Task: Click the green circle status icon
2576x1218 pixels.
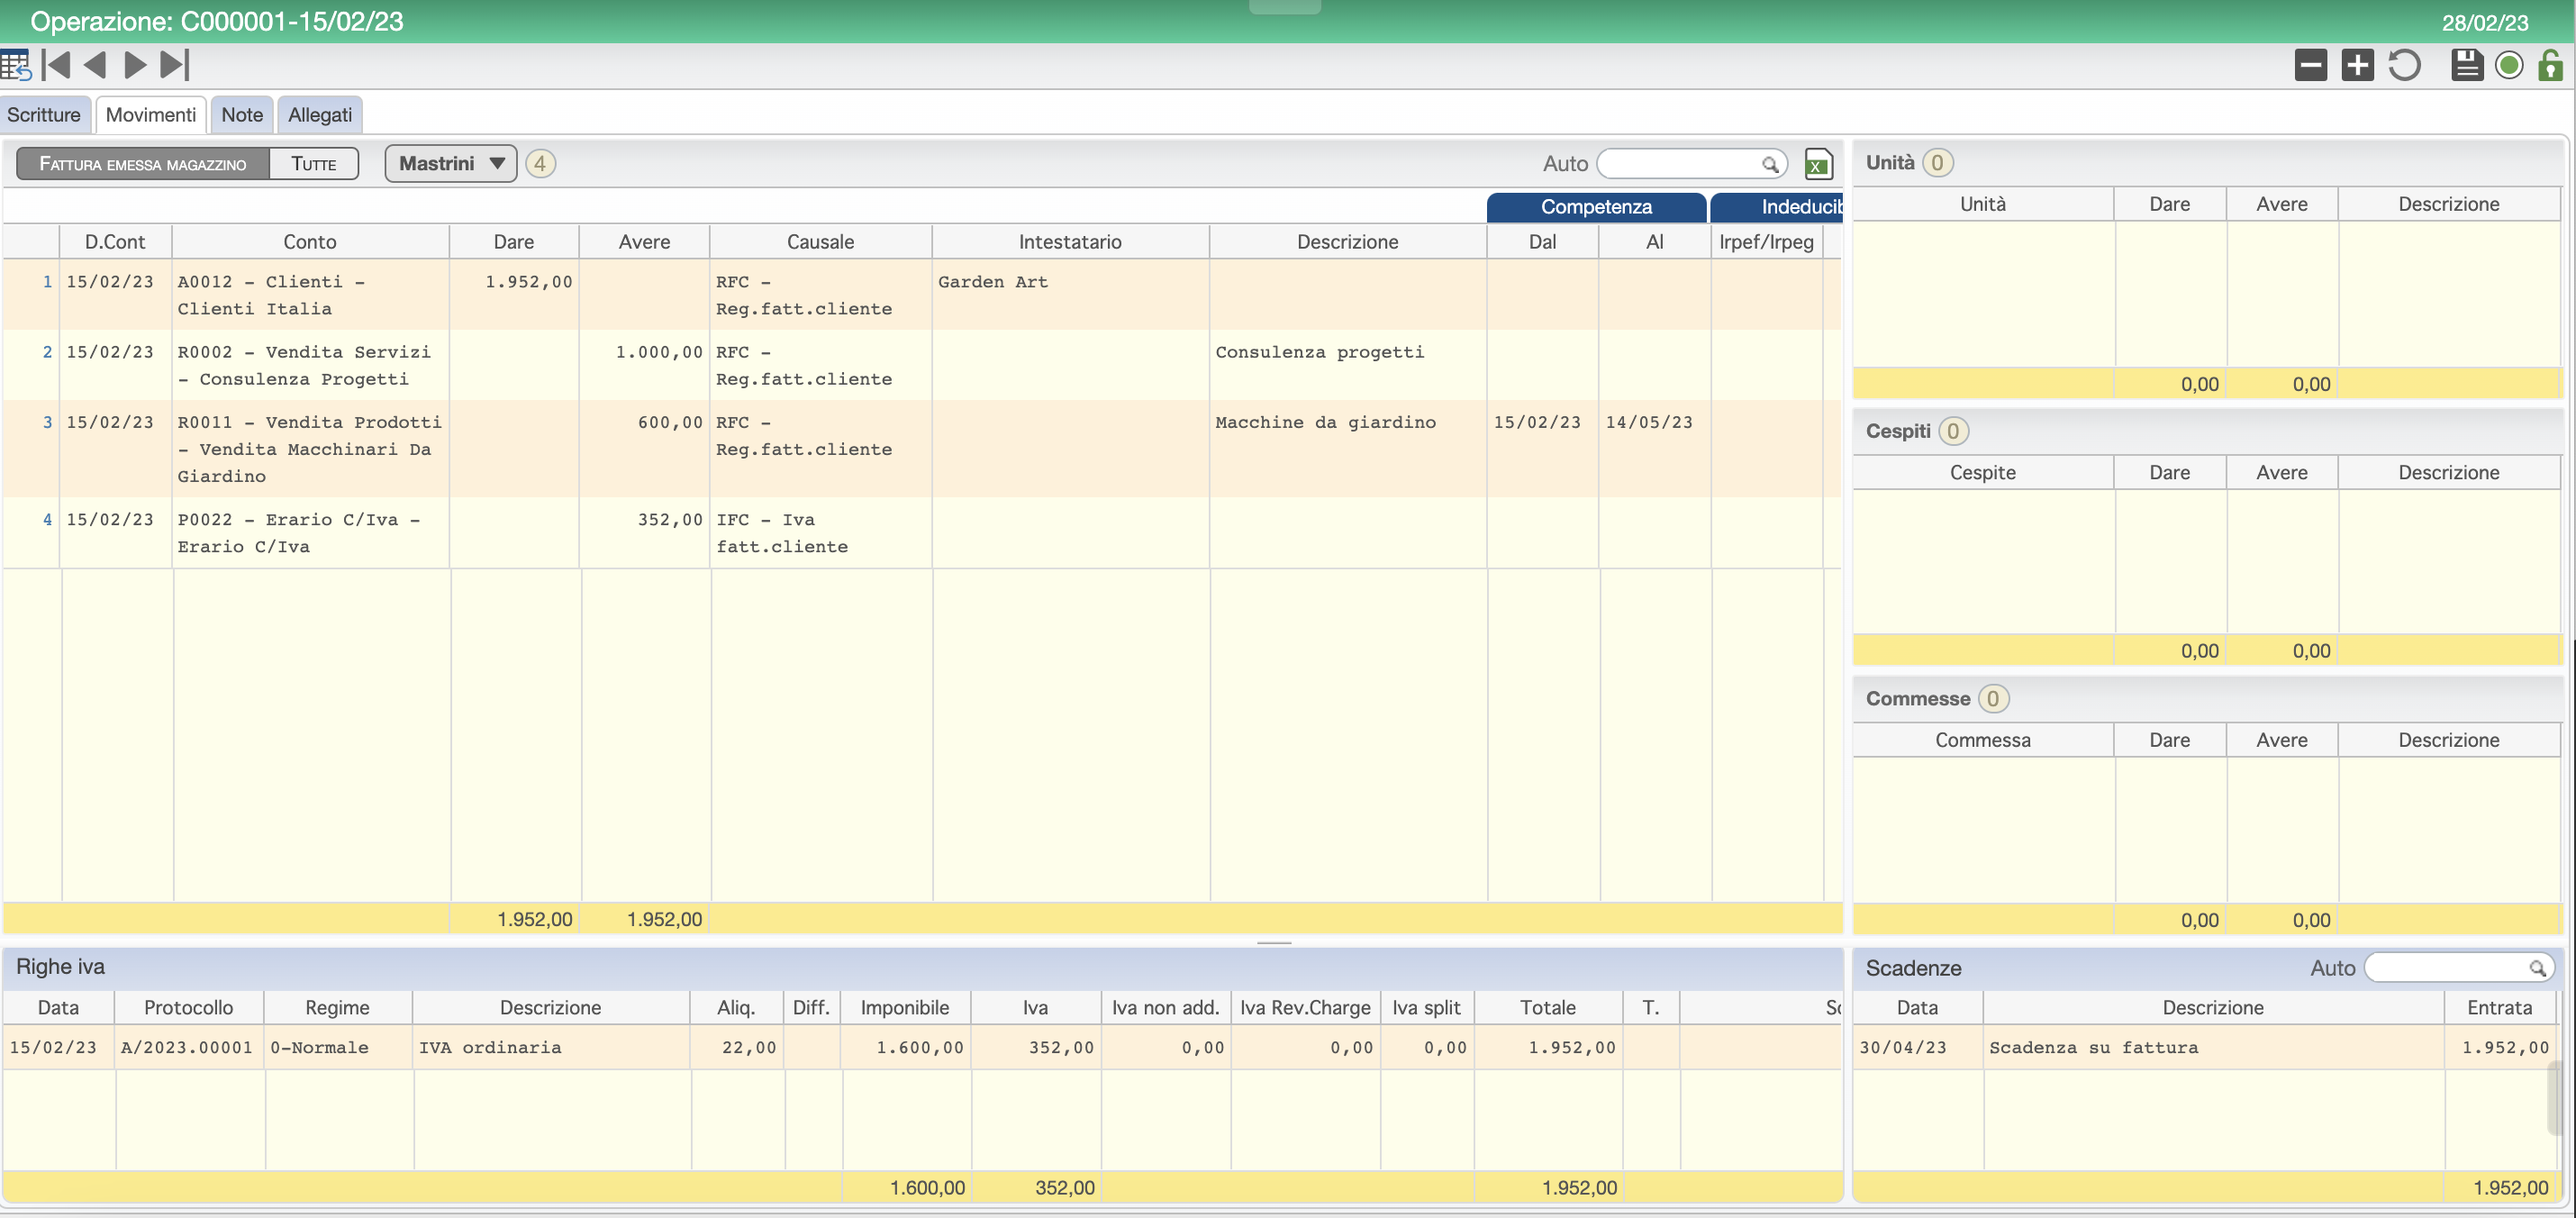Action: coord(2508,66)
